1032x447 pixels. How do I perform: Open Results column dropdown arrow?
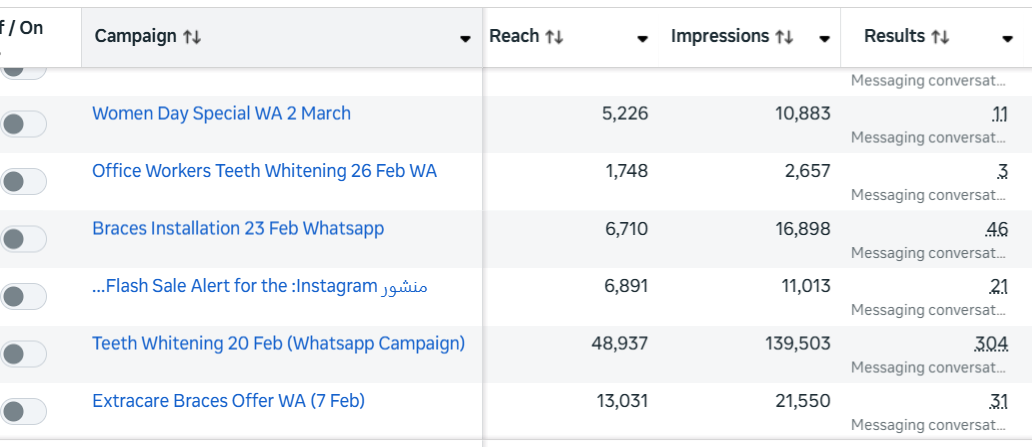[1007, 39]
